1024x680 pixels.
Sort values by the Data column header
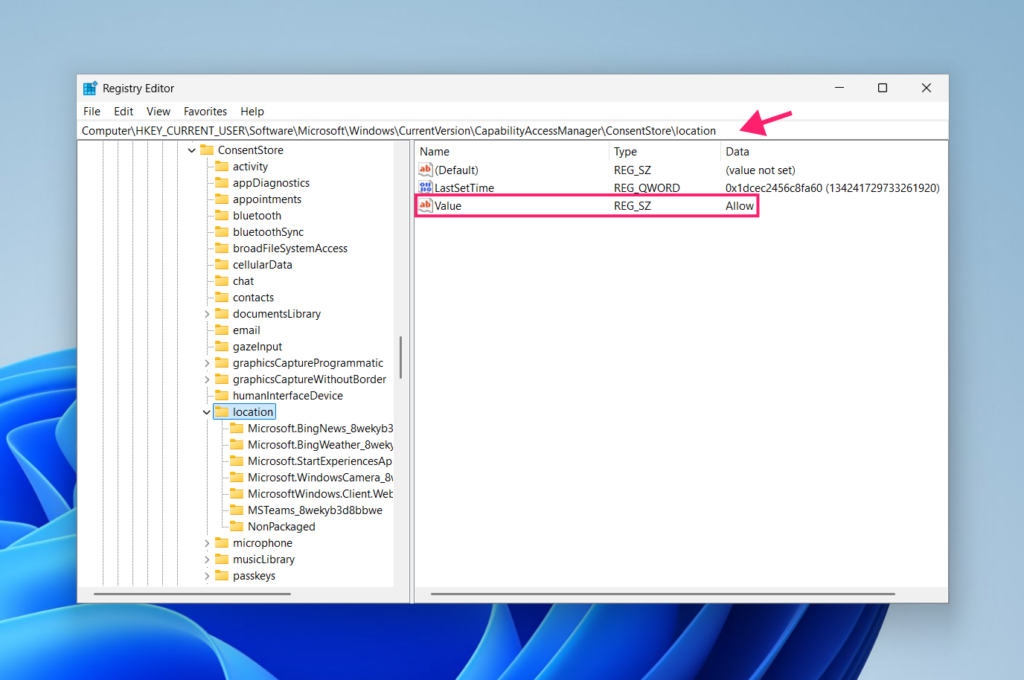[x=833, y=152]
